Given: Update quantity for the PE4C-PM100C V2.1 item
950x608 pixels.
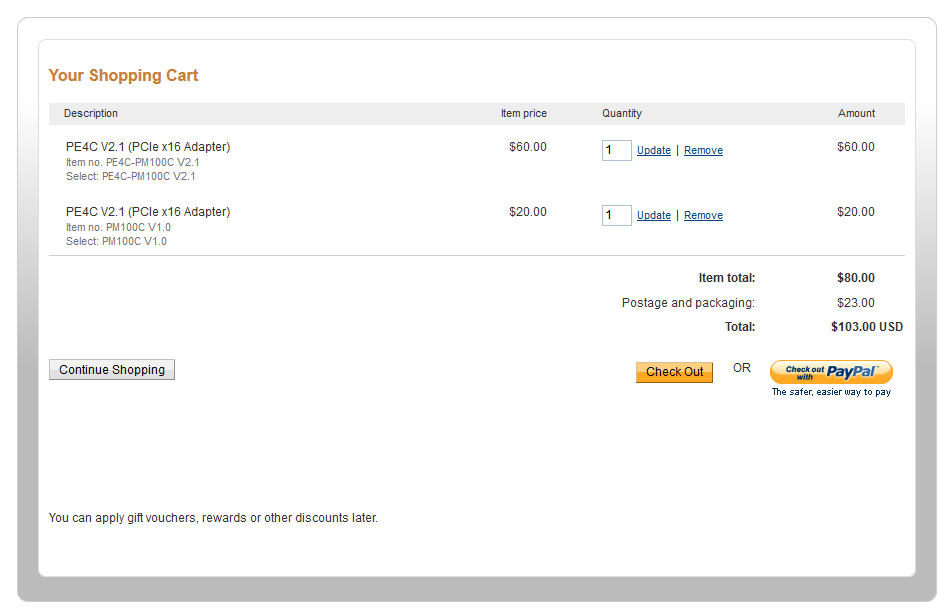Looking at the screenshot, I should point(654,150).
